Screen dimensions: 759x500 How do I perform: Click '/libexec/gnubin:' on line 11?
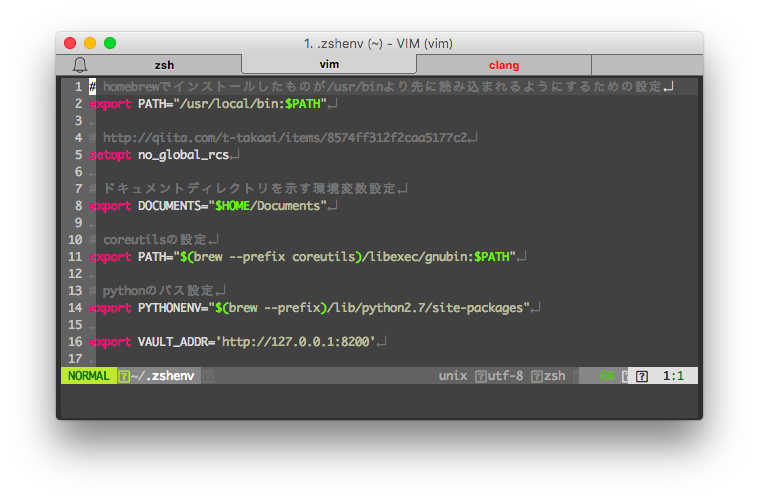[x=418, y=257]
